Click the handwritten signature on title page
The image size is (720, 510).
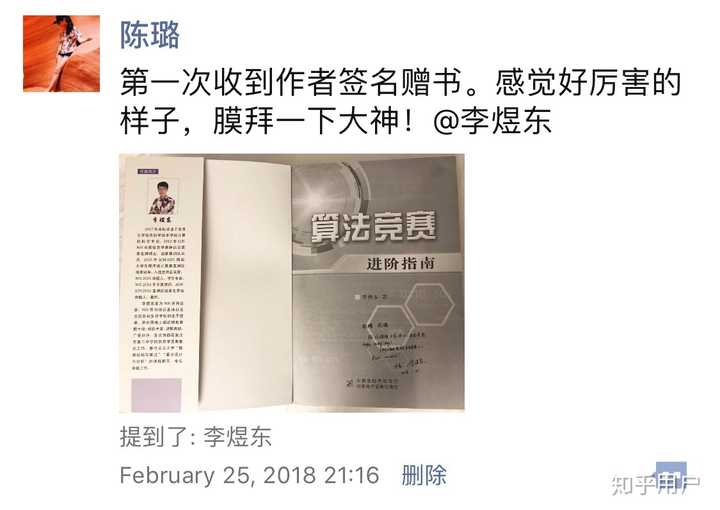(396, 351)
